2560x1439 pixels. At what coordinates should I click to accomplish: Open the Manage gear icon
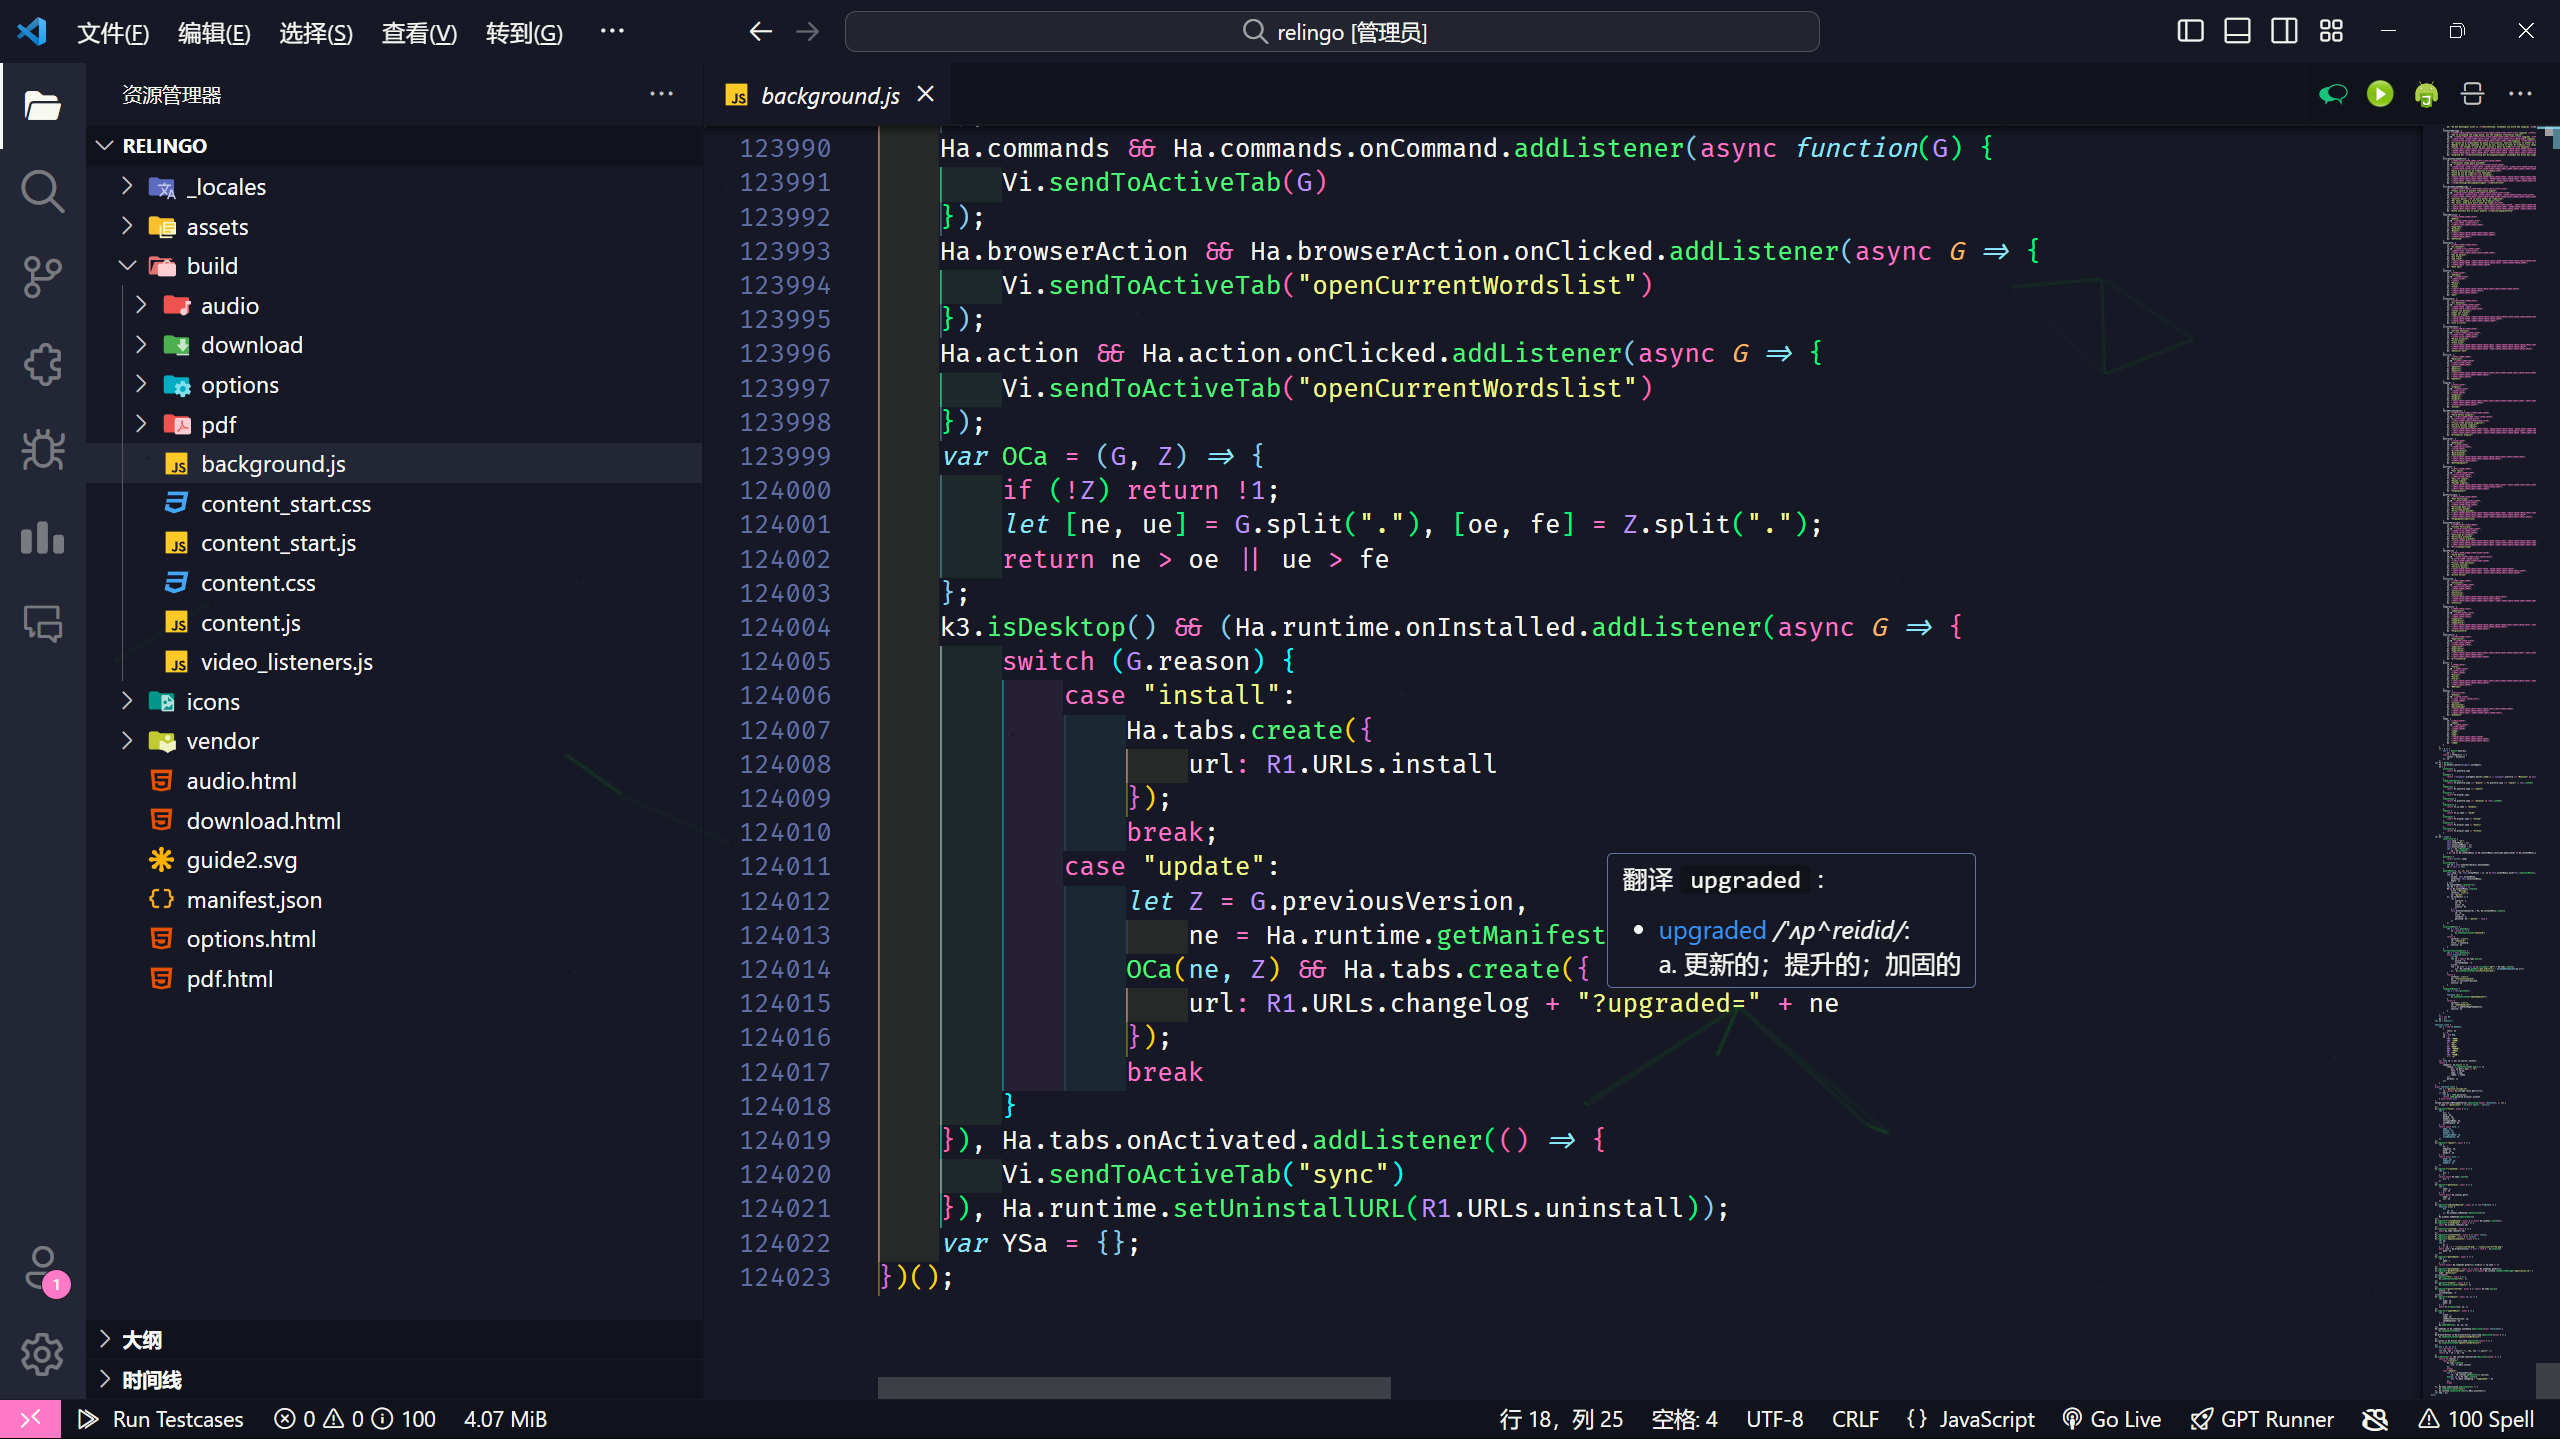coord(42,1354)
